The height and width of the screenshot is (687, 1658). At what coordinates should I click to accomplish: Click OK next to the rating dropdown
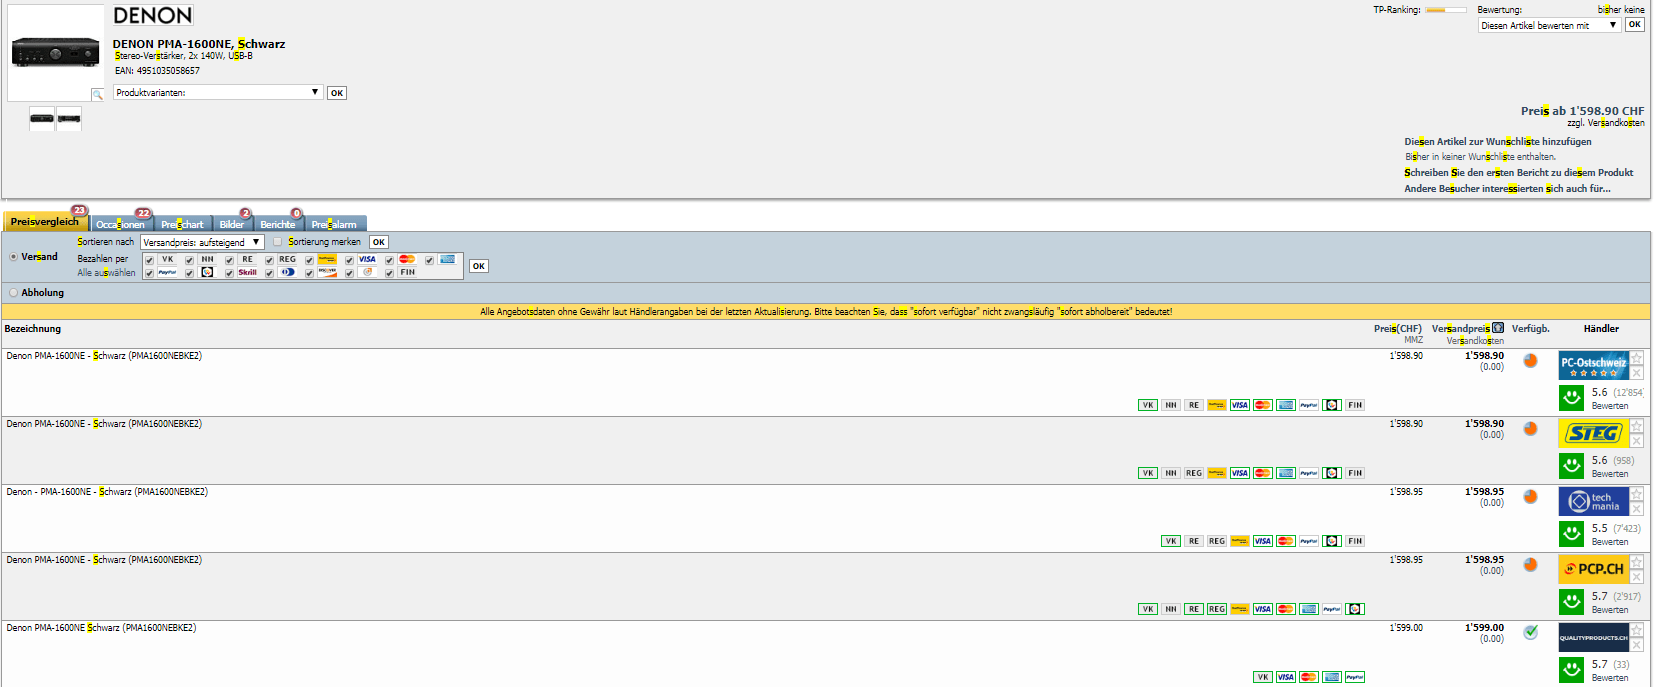point(1634,24)
